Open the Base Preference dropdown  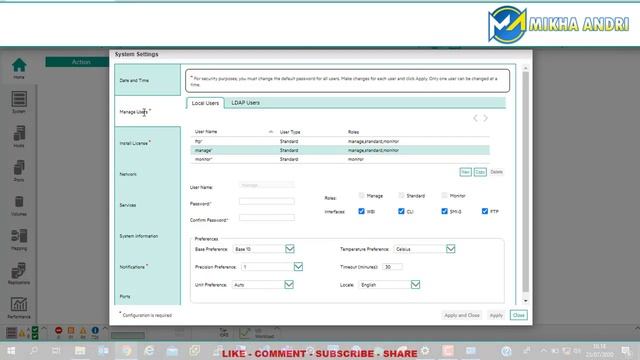pos(290,249)
